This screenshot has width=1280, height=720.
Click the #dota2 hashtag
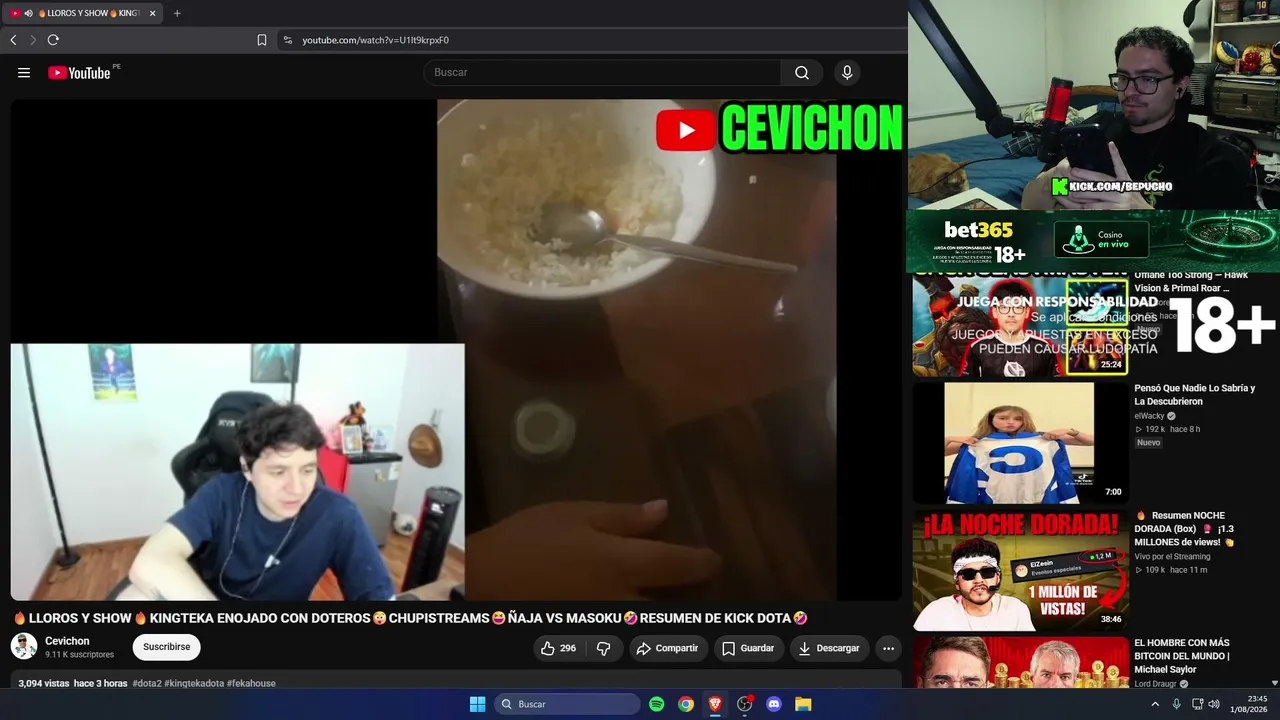(x=146, y=683)
